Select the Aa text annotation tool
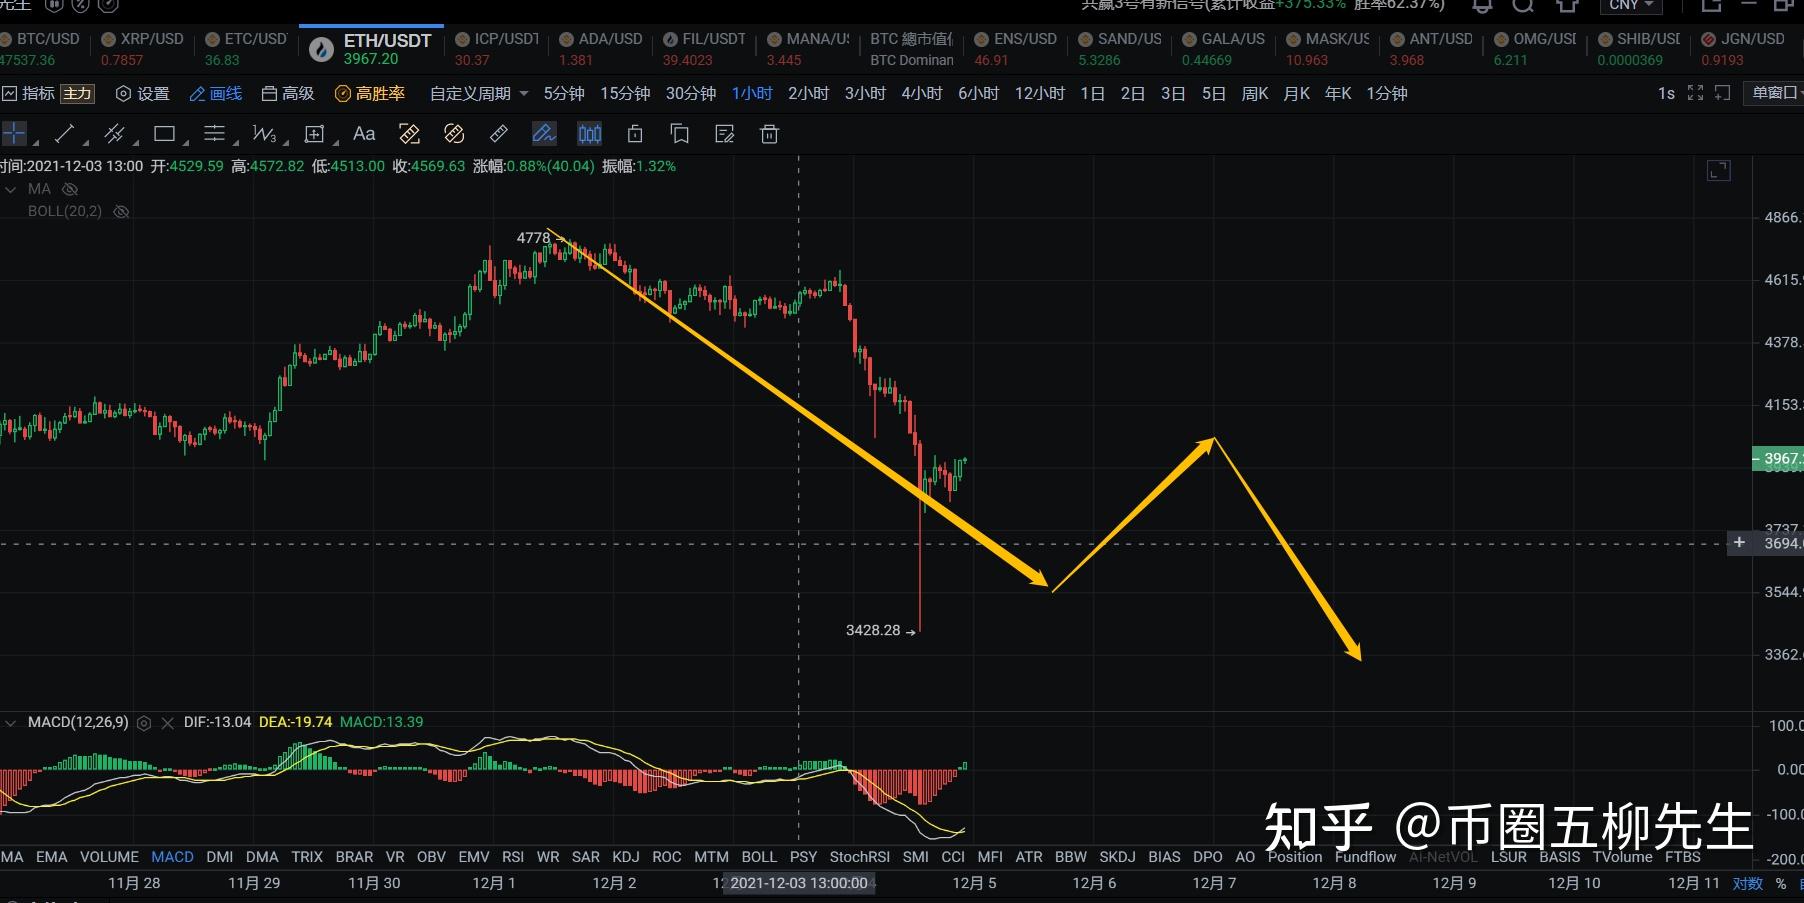 tap(364, 133)
